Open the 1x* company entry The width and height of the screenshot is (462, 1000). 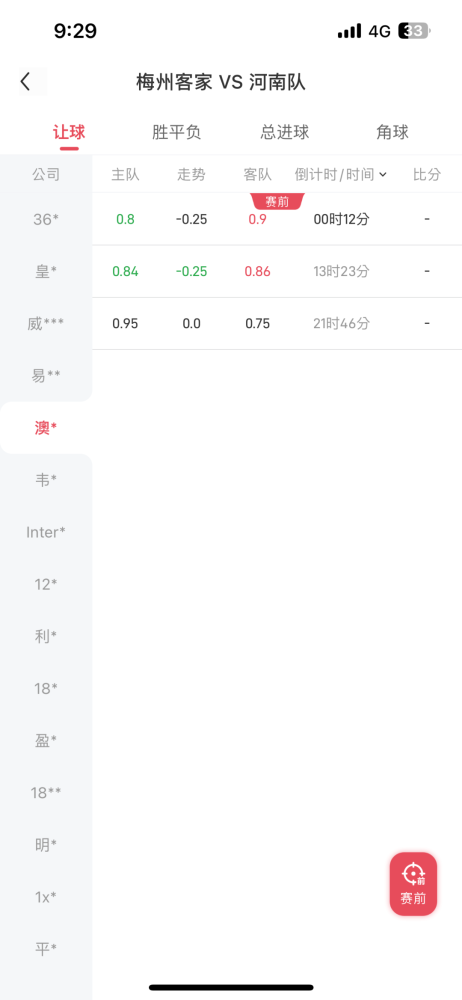coord(46,897)
